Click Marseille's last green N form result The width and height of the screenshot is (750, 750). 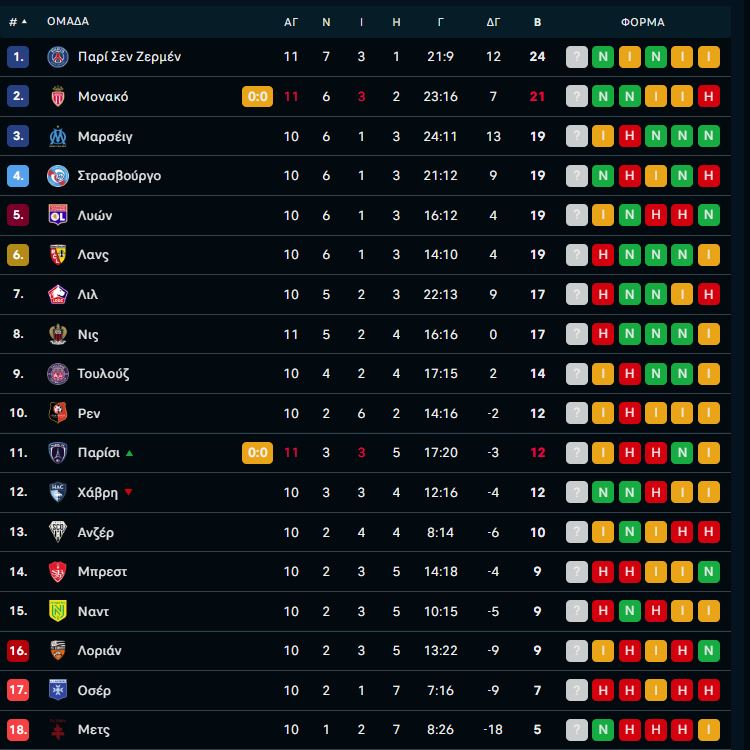click(x=708, y=136)
